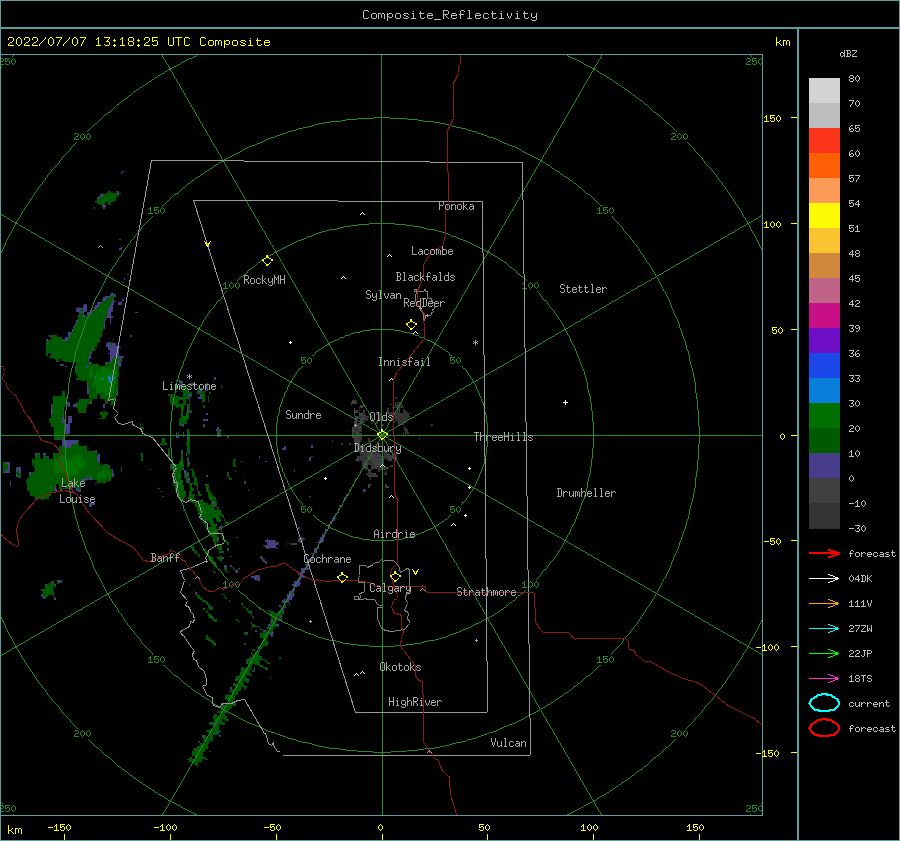Click the Composite_Reflectivity title

click(x=450, y=15)
